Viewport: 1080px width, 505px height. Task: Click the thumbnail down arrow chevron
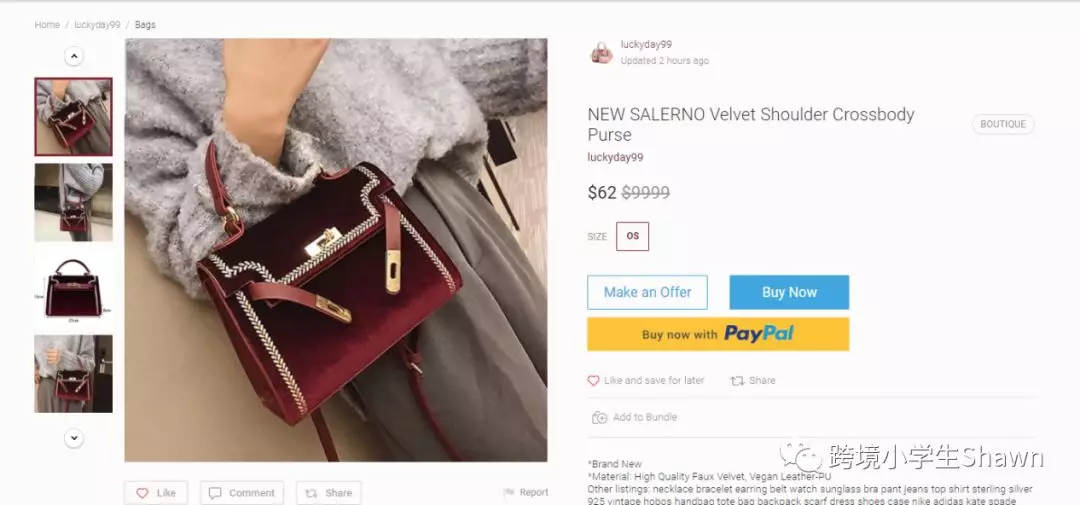click(x=74, y=438)
